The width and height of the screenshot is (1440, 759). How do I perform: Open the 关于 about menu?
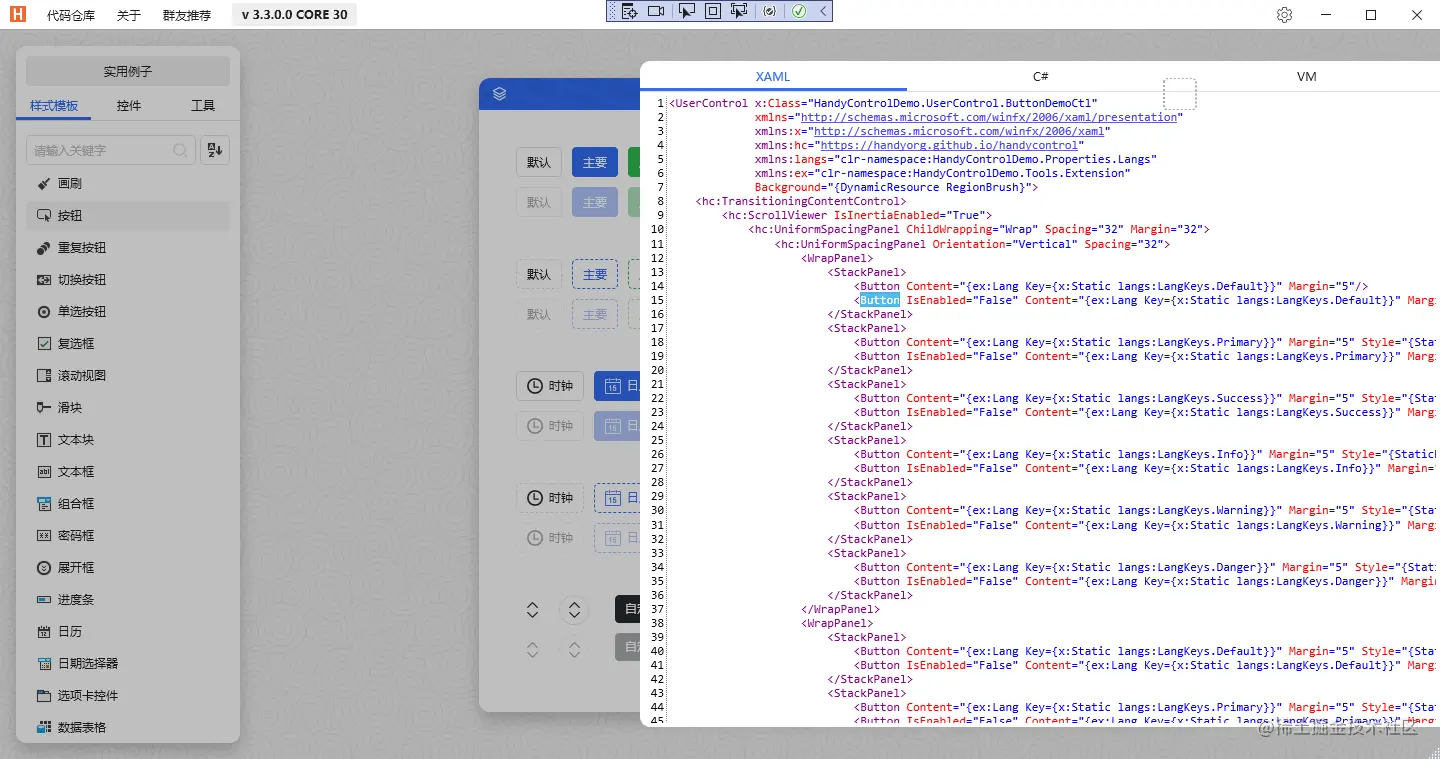pyautogui.click(x=129, y=15)
